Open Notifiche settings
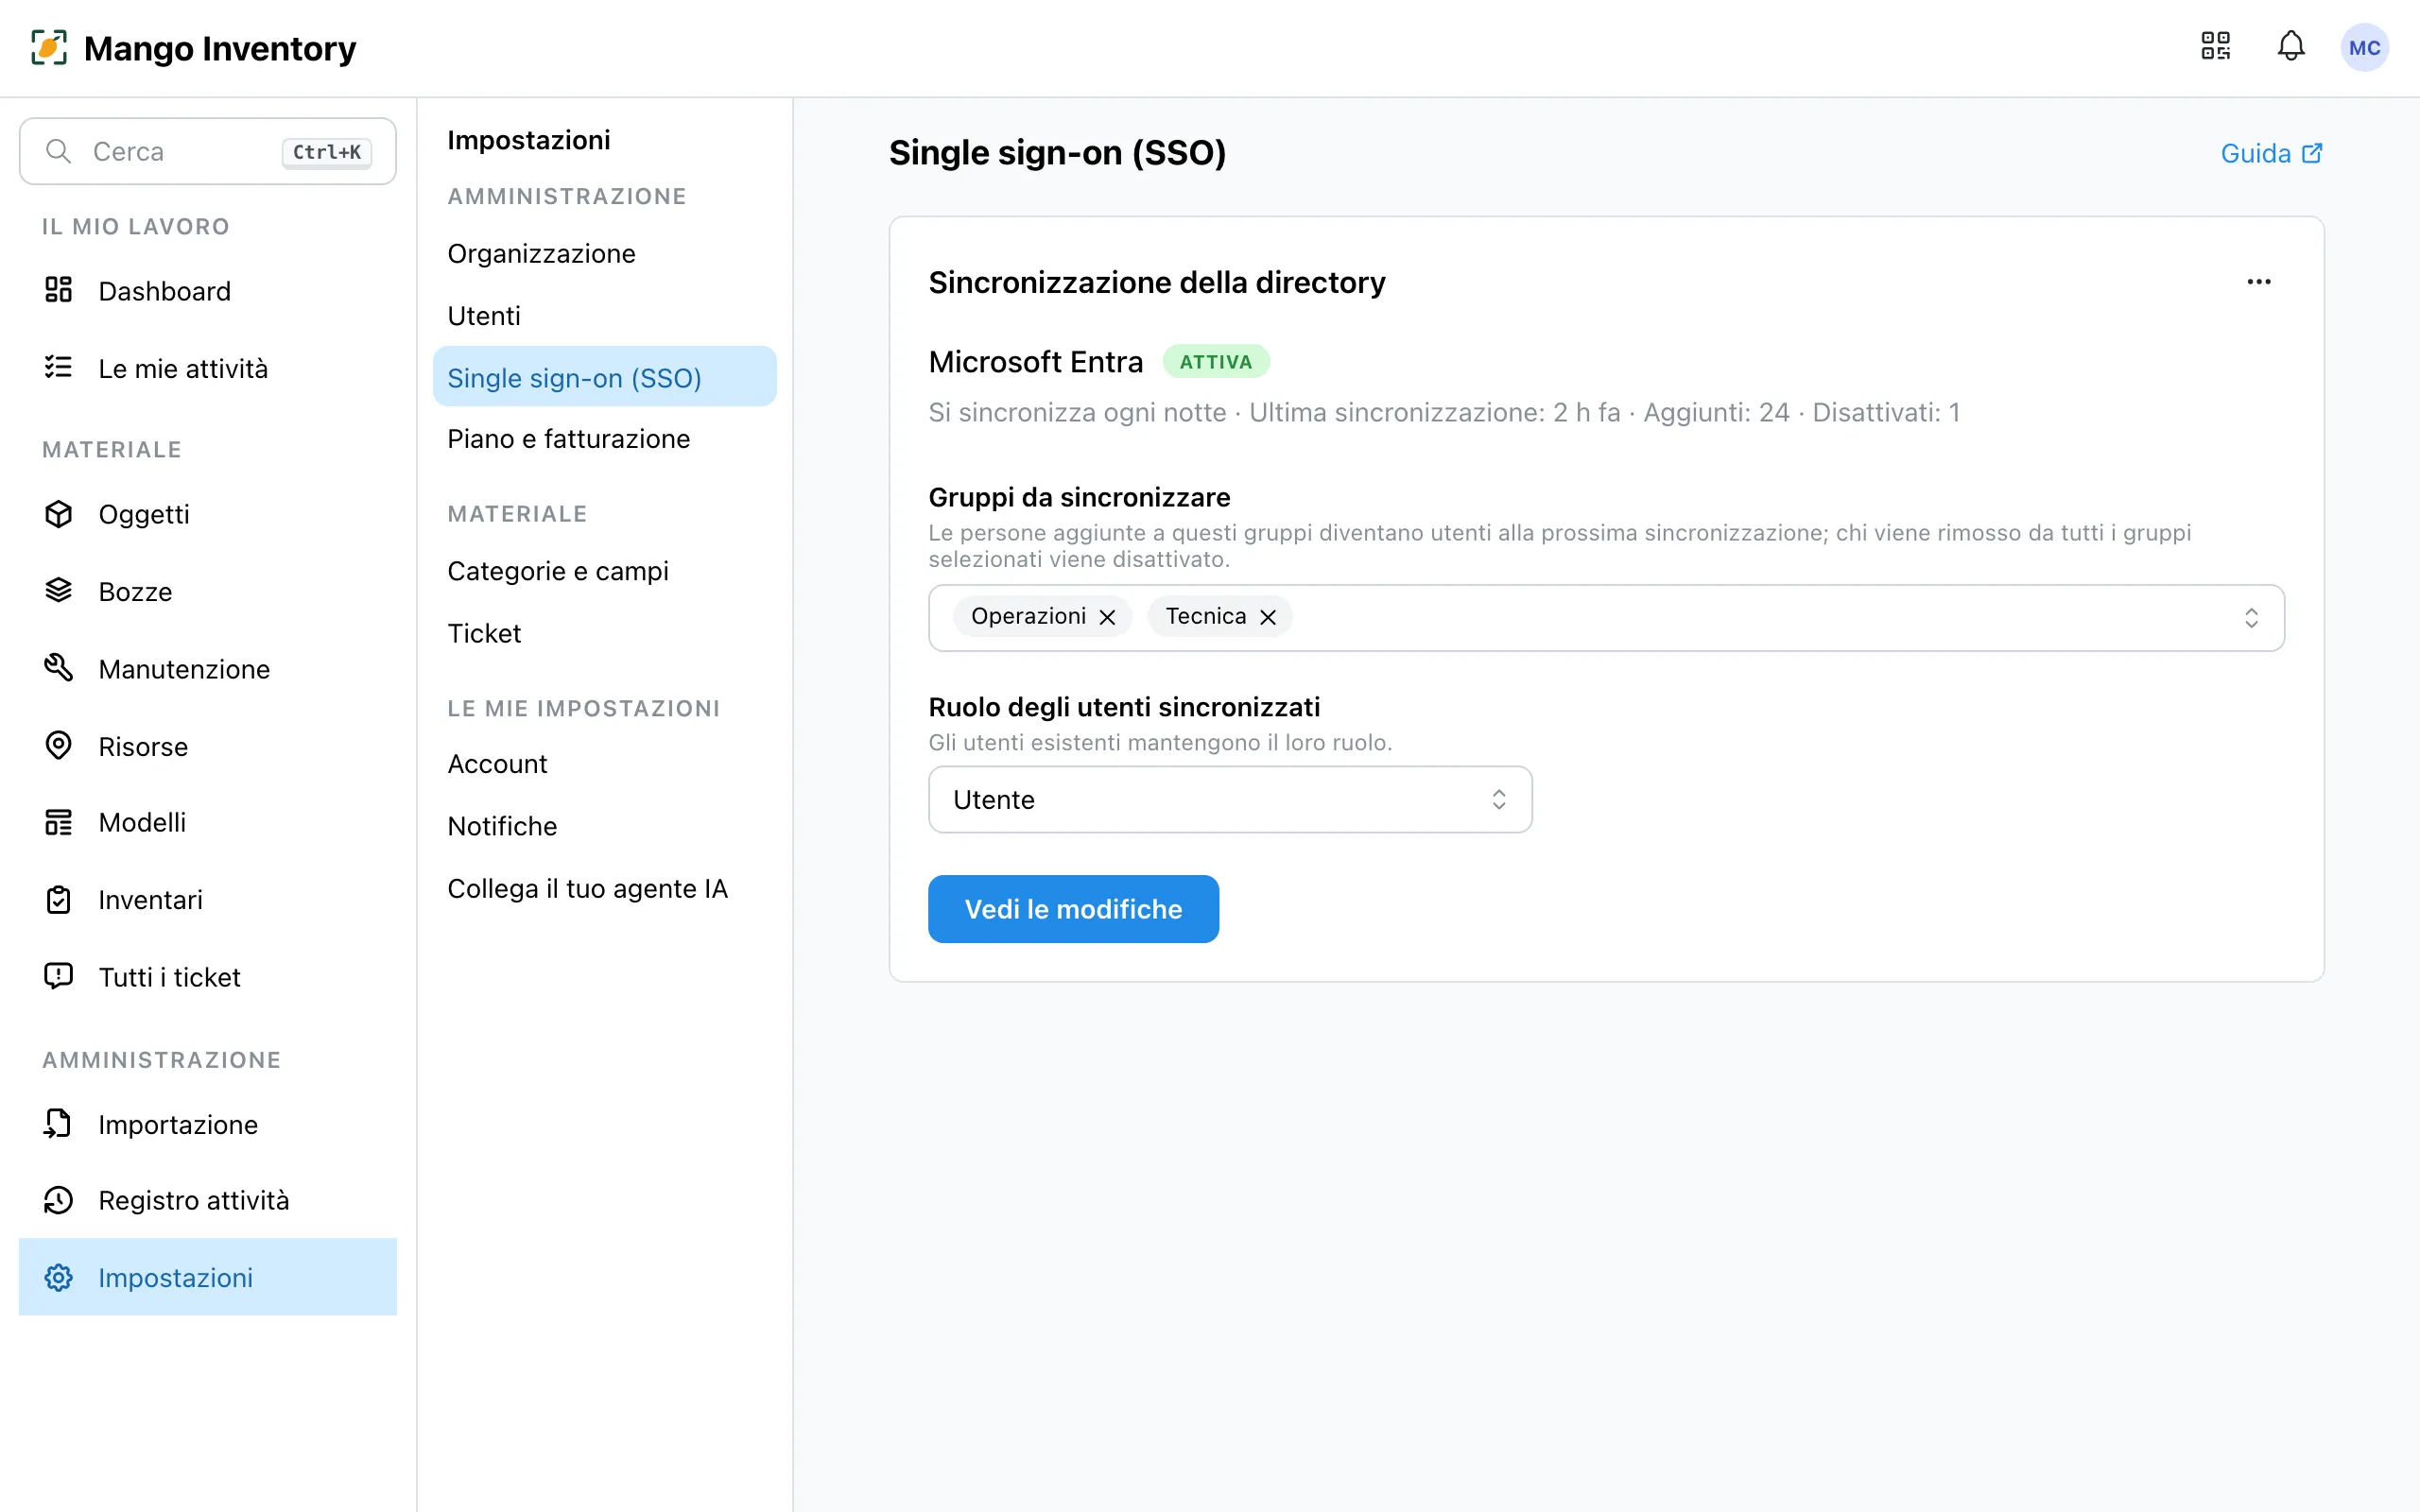This screenshot has width=2420, height=1512. (605, 825)
